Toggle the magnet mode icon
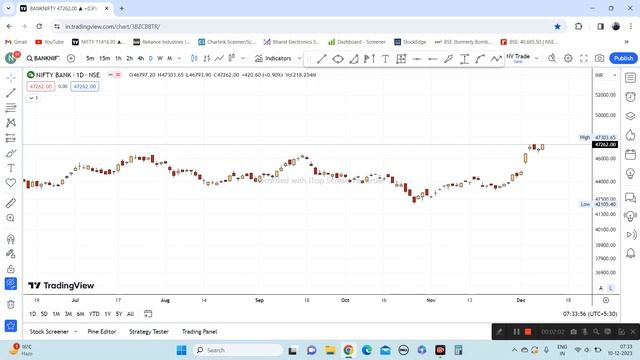The image size is (640, 360). tap(11, 239)
